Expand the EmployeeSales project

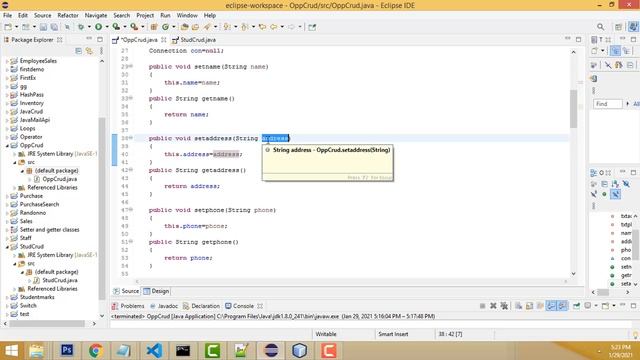click(7, 61)
